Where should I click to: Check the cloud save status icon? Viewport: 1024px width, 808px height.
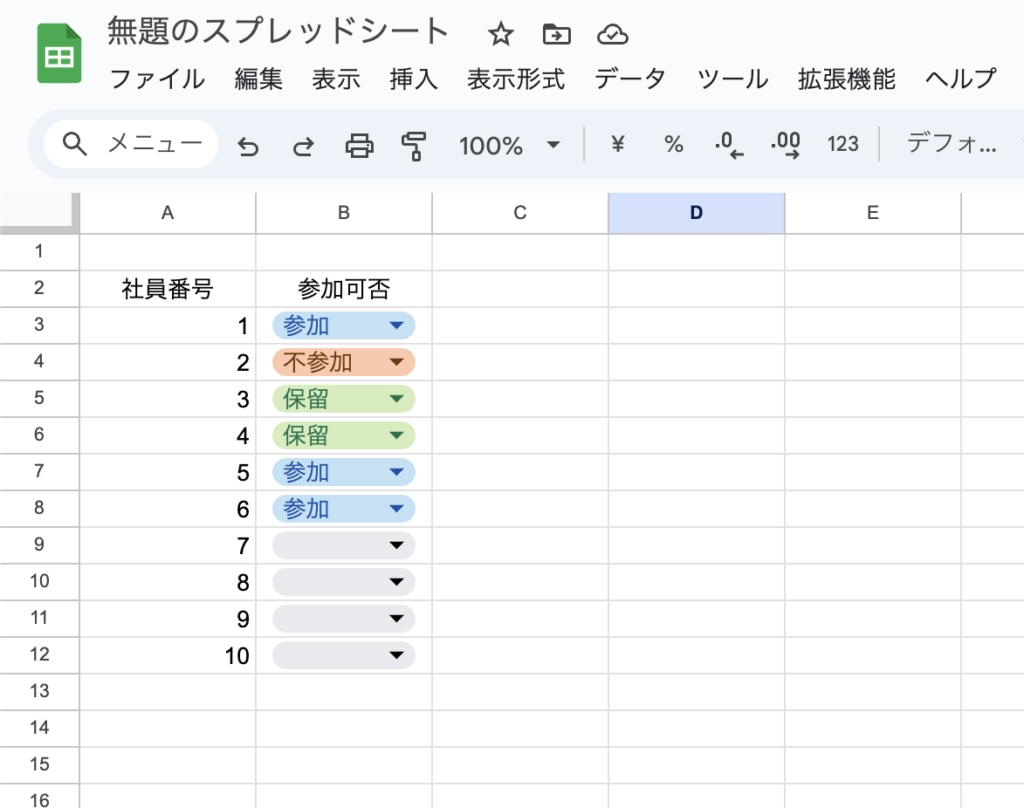[x=613, y=34]
